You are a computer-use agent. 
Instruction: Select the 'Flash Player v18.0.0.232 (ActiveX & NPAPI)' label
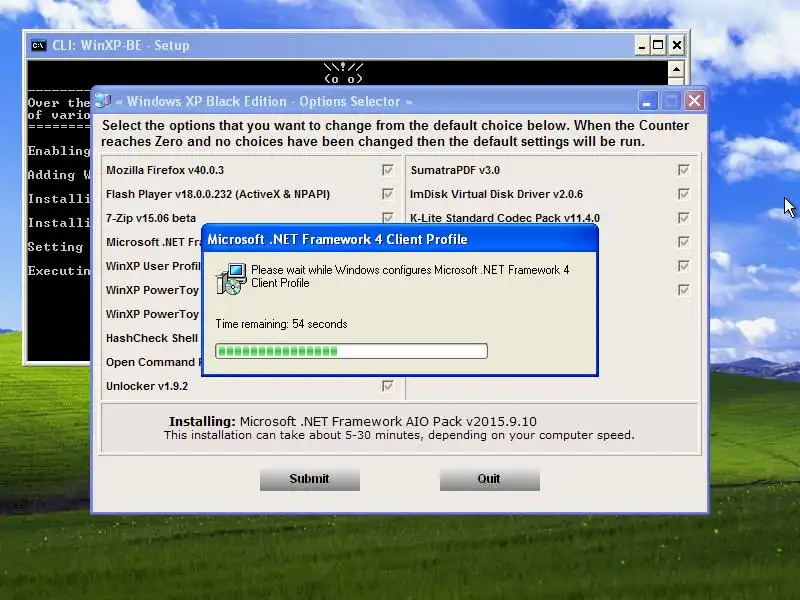pyautogui.click(x=218, y=194)
